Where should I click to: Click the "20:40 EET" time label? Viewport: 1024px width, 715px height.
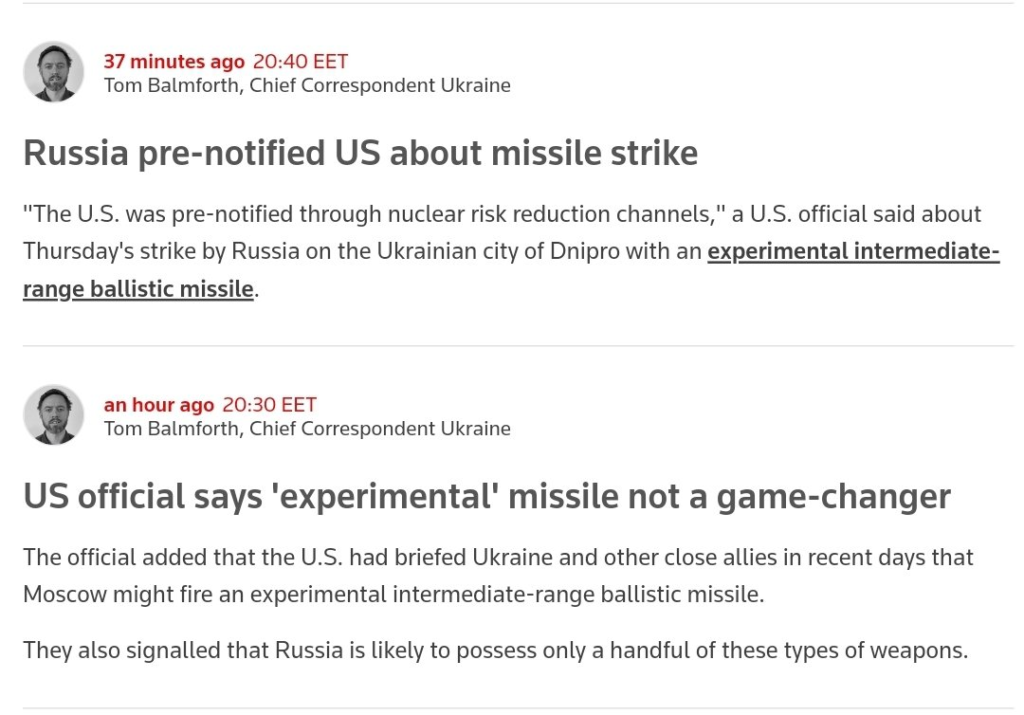300,62
